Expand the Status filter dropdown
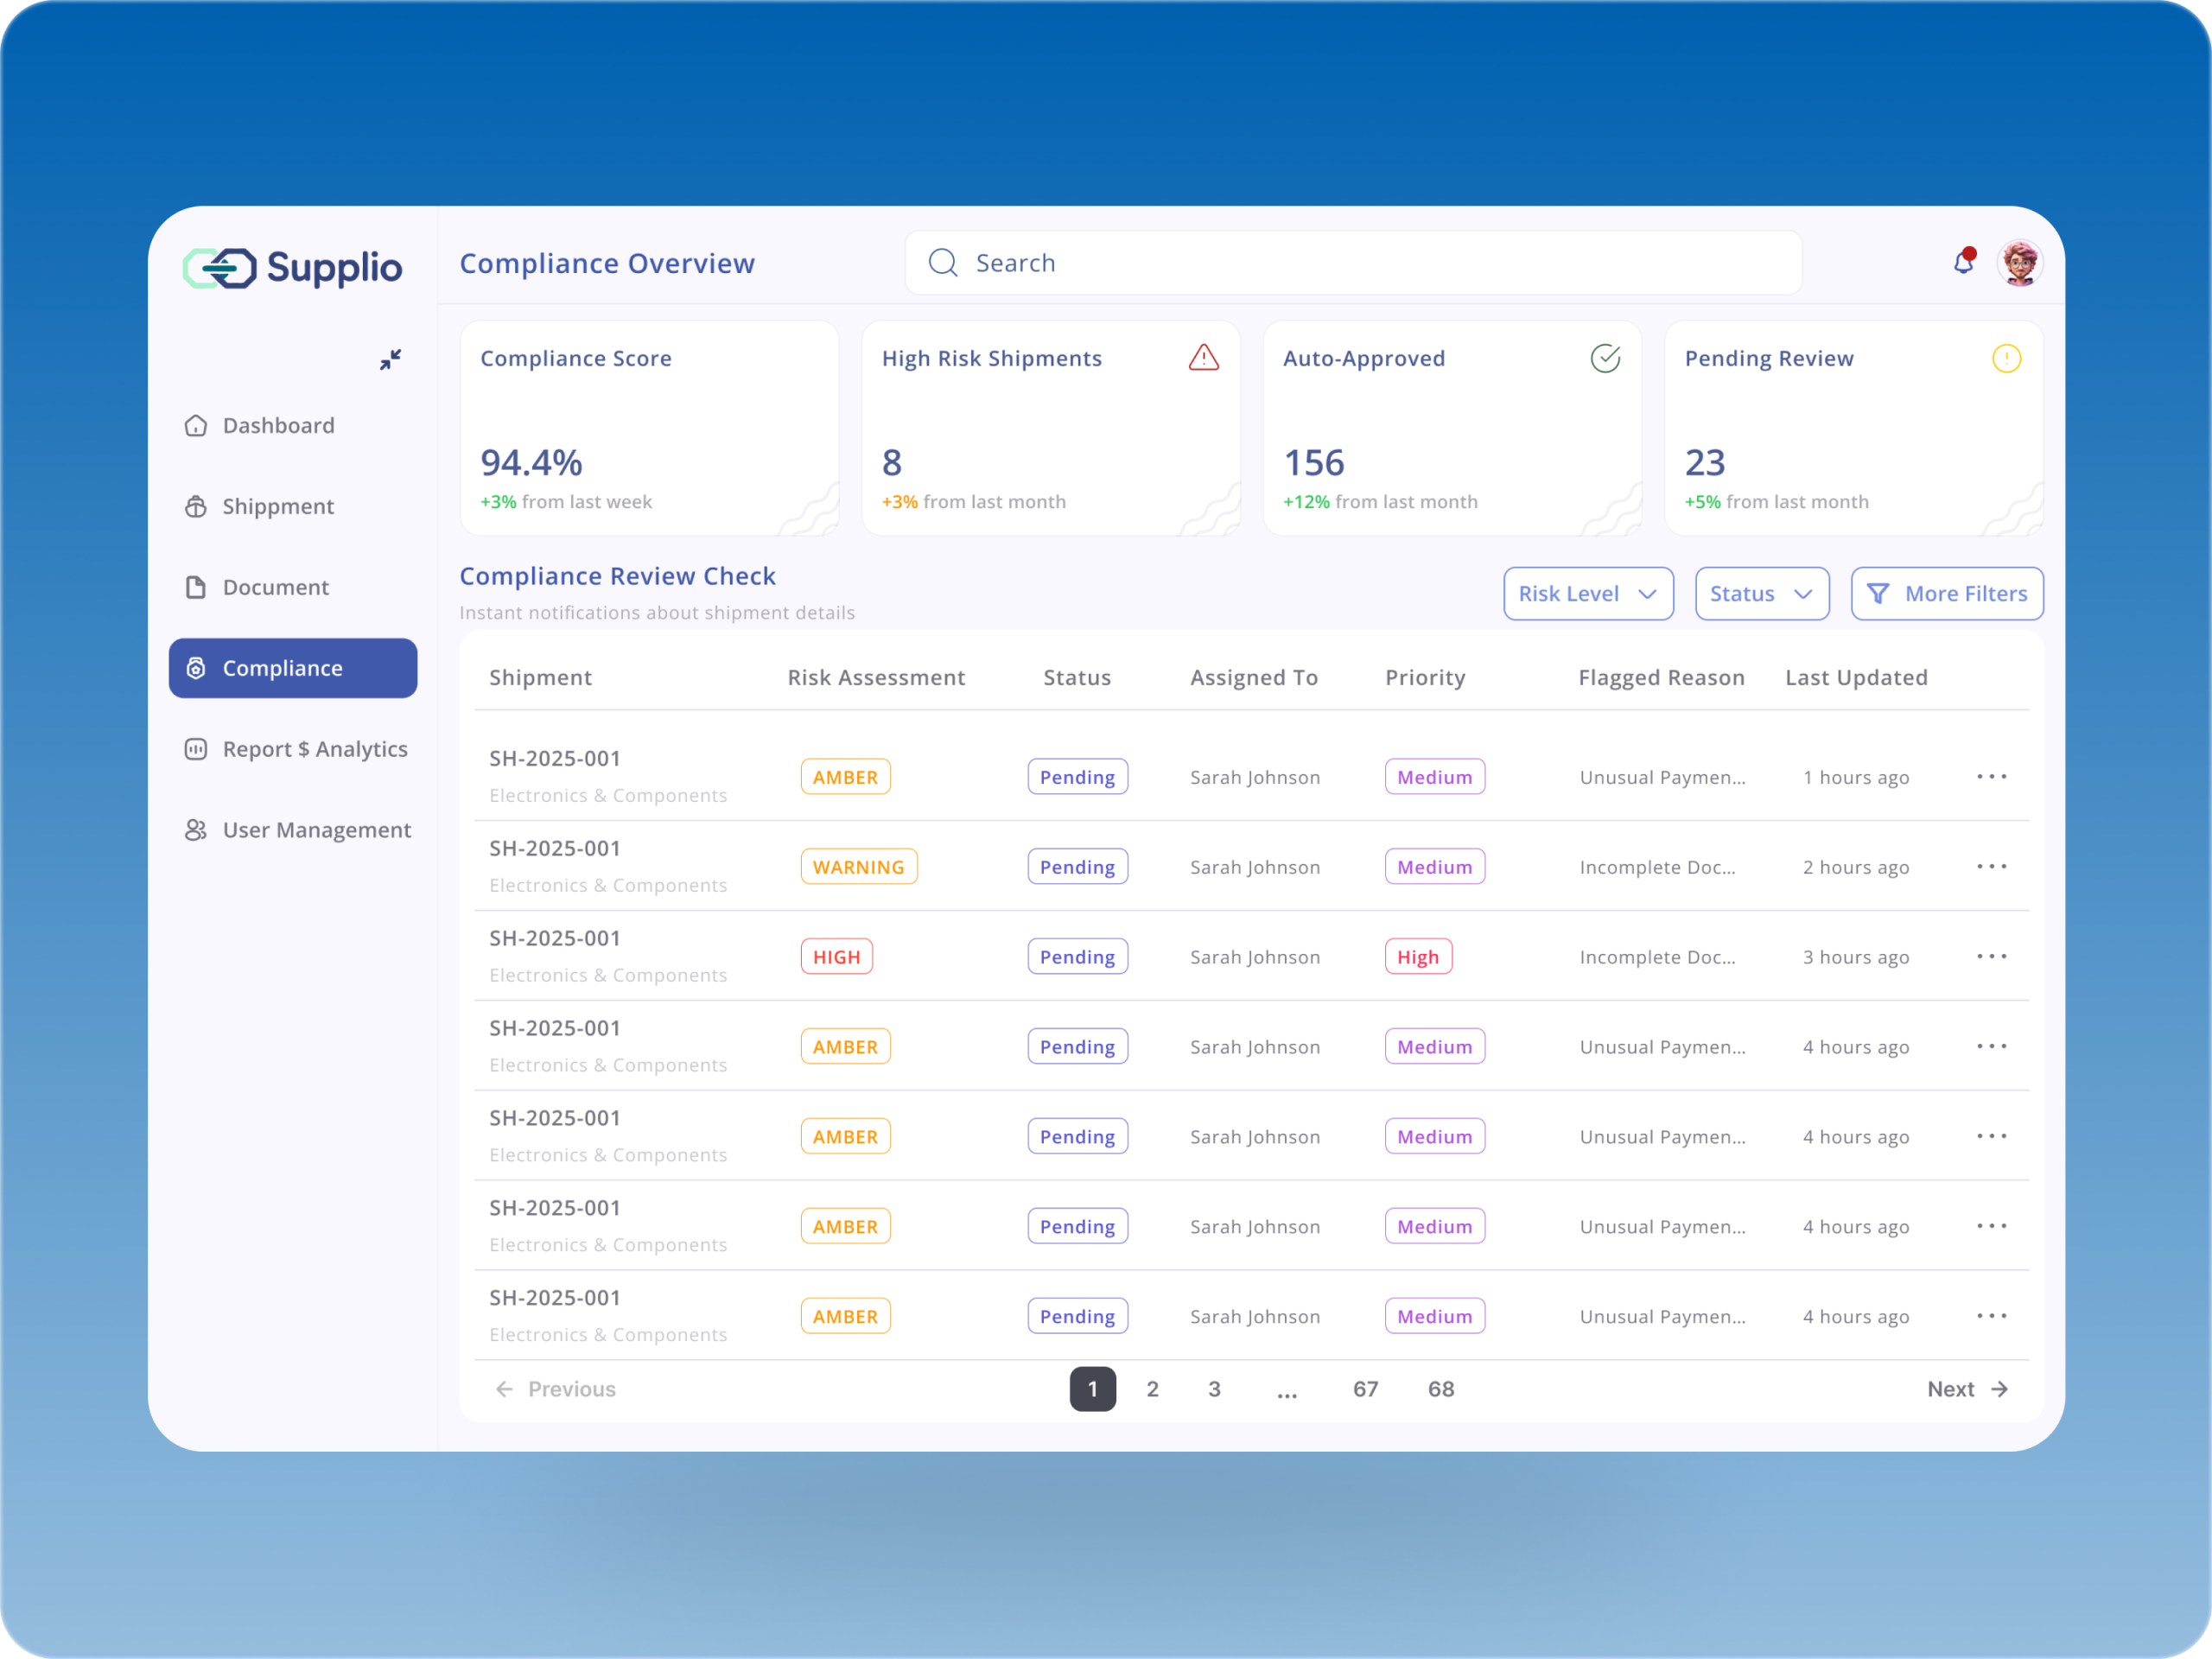Screen dimensions: 2212x1659 (1761, 594)
